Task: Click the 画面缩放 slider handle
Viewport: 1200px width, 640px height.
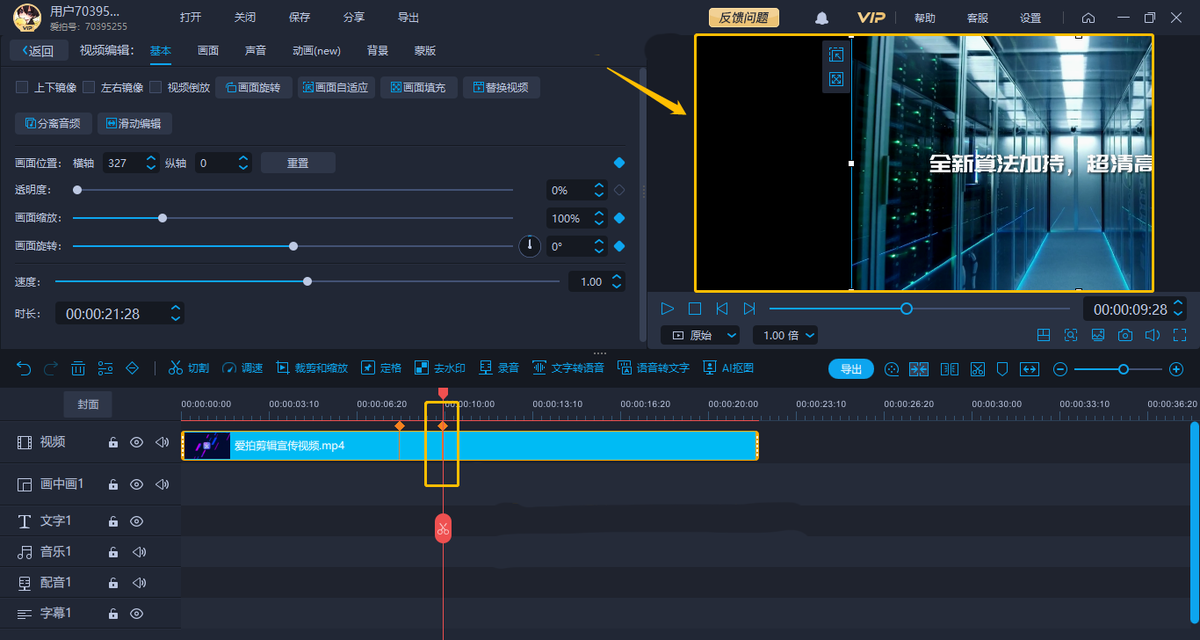Action: coord(163,218)
